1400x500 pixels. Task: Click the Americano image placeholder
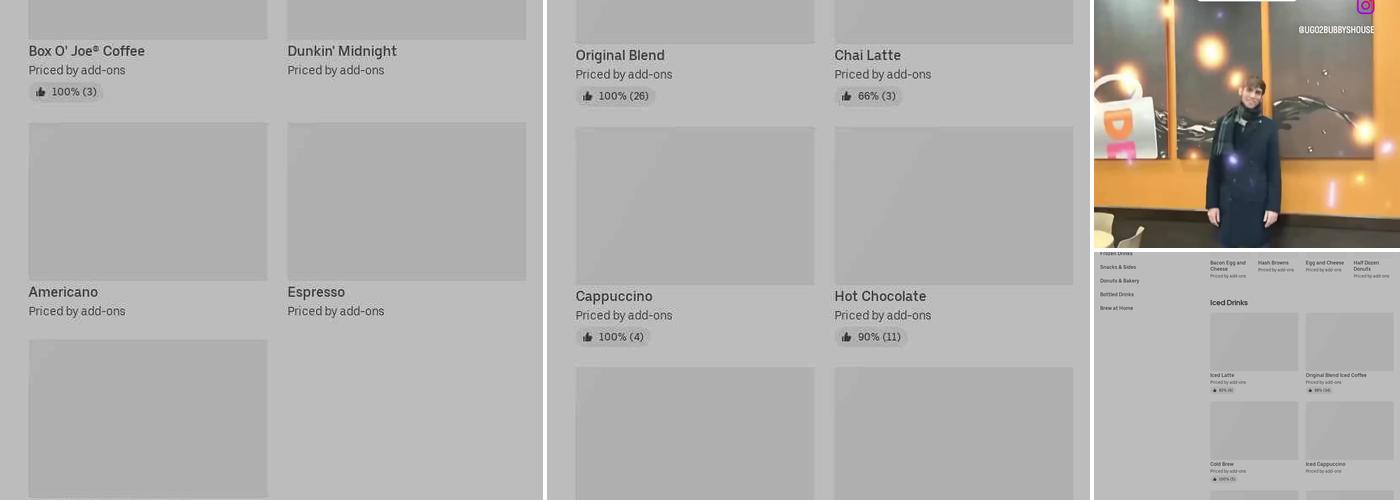[148, 201]
